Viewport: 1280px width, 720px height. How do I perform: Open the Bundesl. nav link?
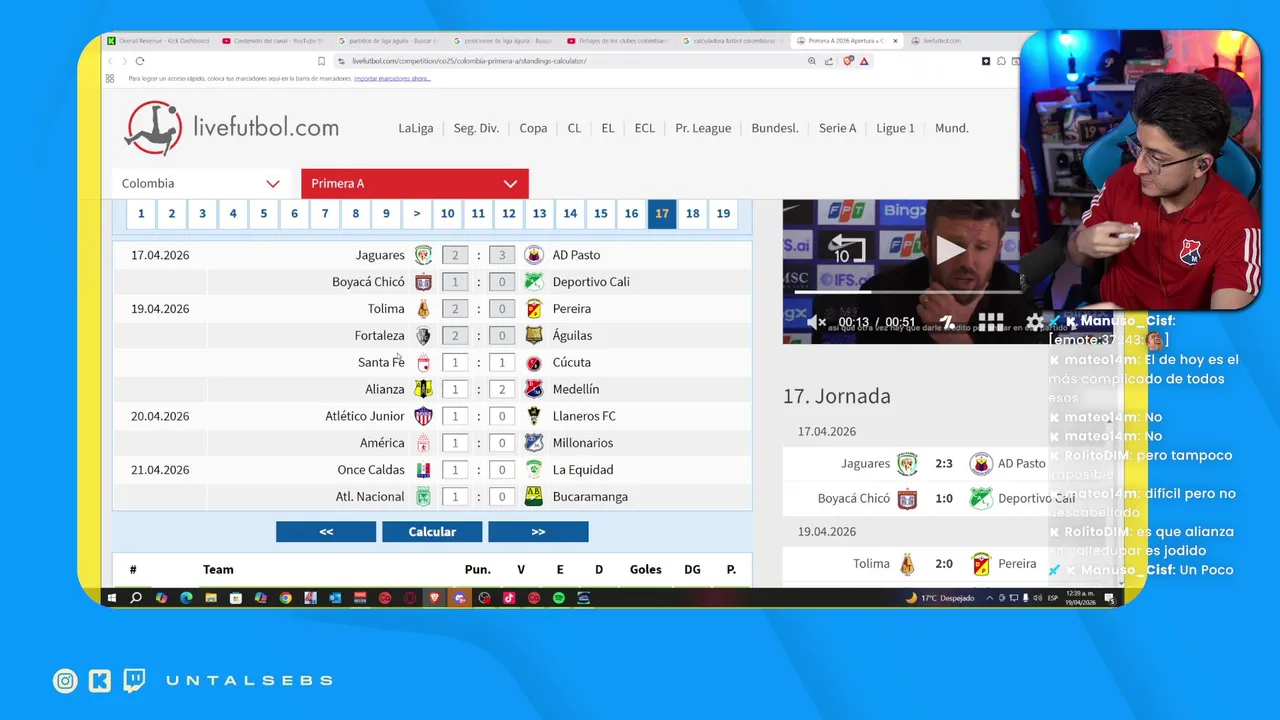(775, 128)
